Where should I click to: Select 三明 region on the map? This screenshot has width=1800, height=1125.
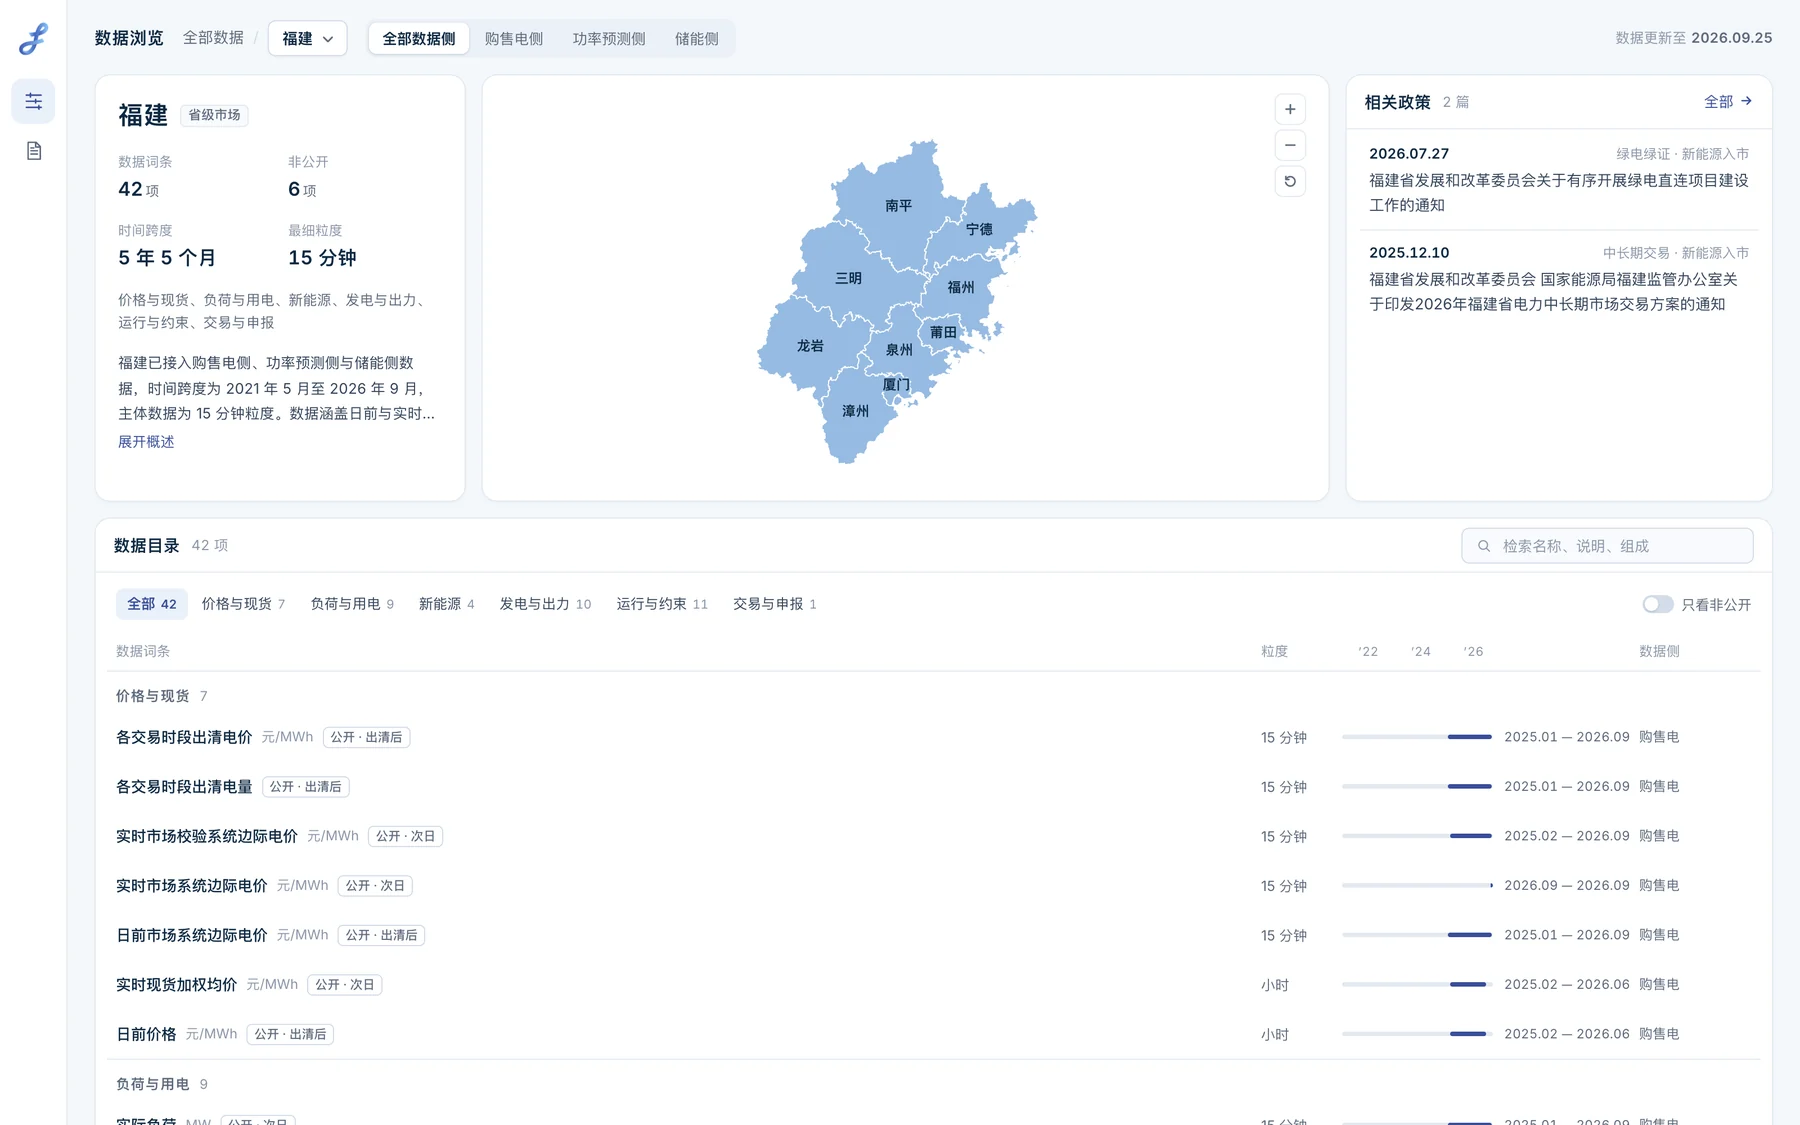pos(848,278)
